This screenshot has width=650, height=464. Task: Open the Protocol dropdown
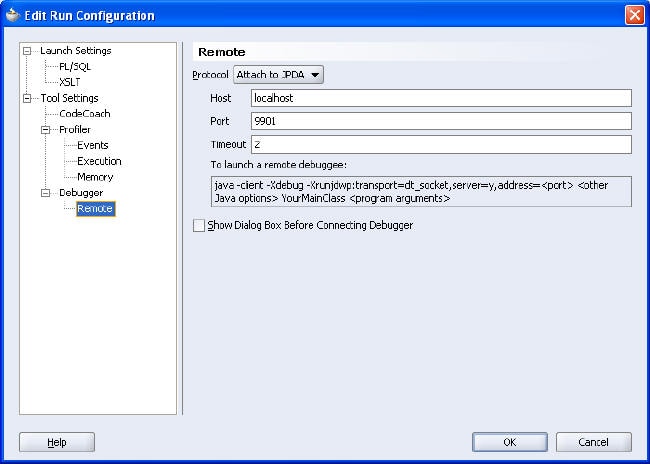point(278,75)
